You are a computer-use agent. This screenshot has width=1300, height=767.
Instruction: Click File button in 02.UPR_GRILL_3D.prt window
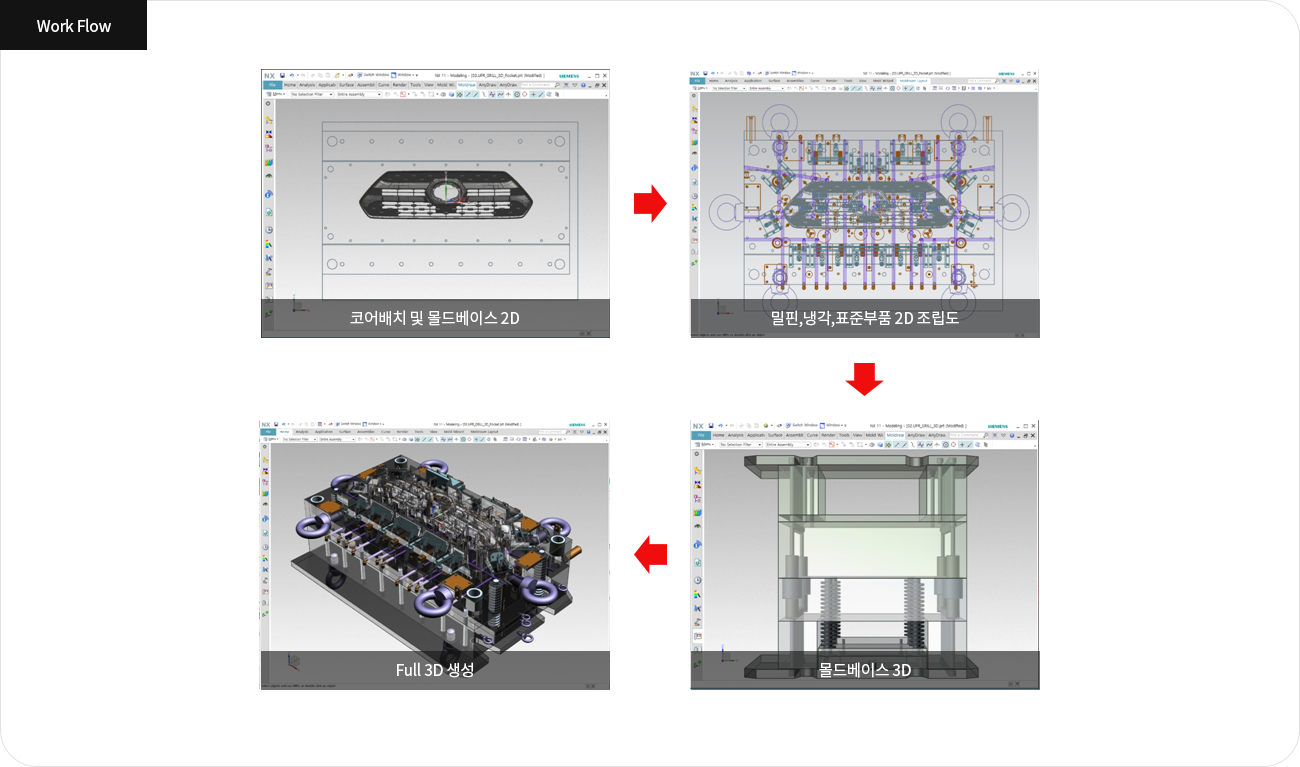click(x=701, y=435)
